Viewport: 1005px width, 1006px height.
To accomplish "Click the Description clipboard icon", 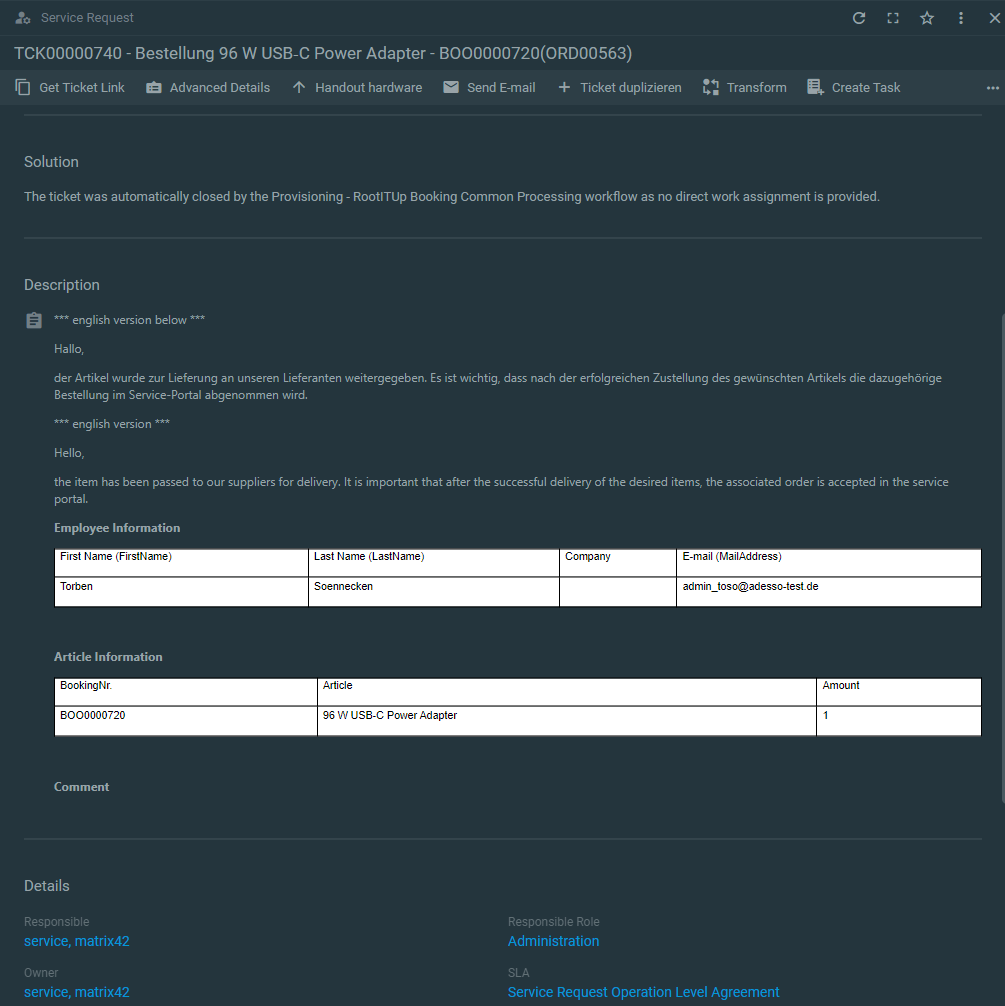I will pos(34,320).
